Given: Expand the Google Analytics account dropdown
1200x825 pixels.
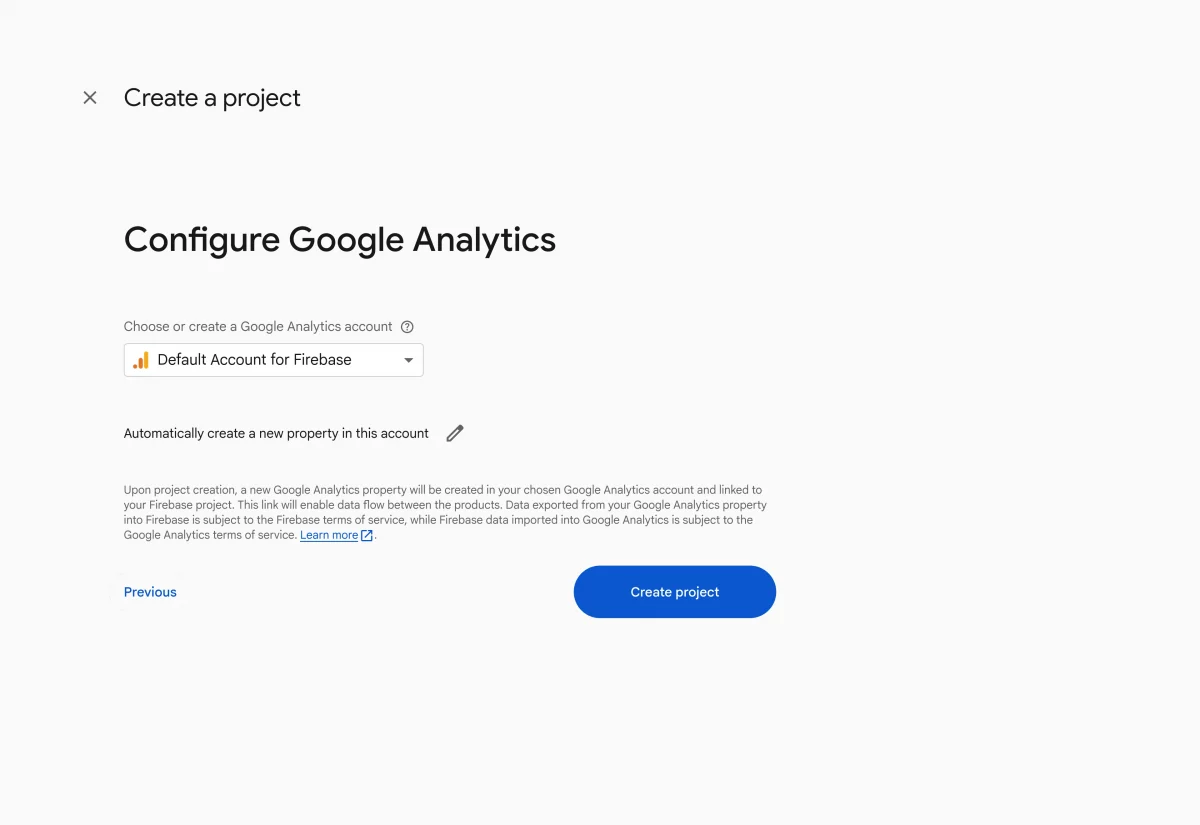Looking at the screenshot, I should pos(408,360).
